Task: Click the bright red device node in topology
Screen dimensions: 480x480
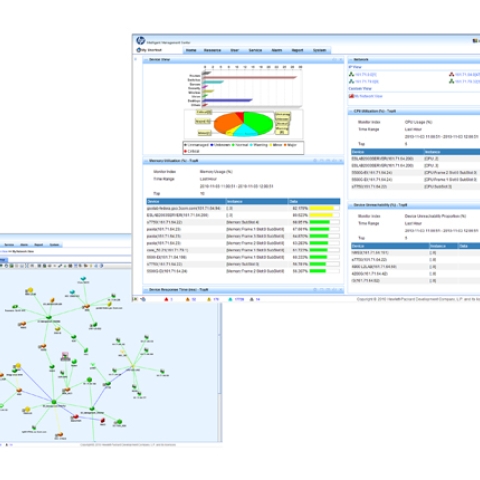Action: click(x=76, y=417)
